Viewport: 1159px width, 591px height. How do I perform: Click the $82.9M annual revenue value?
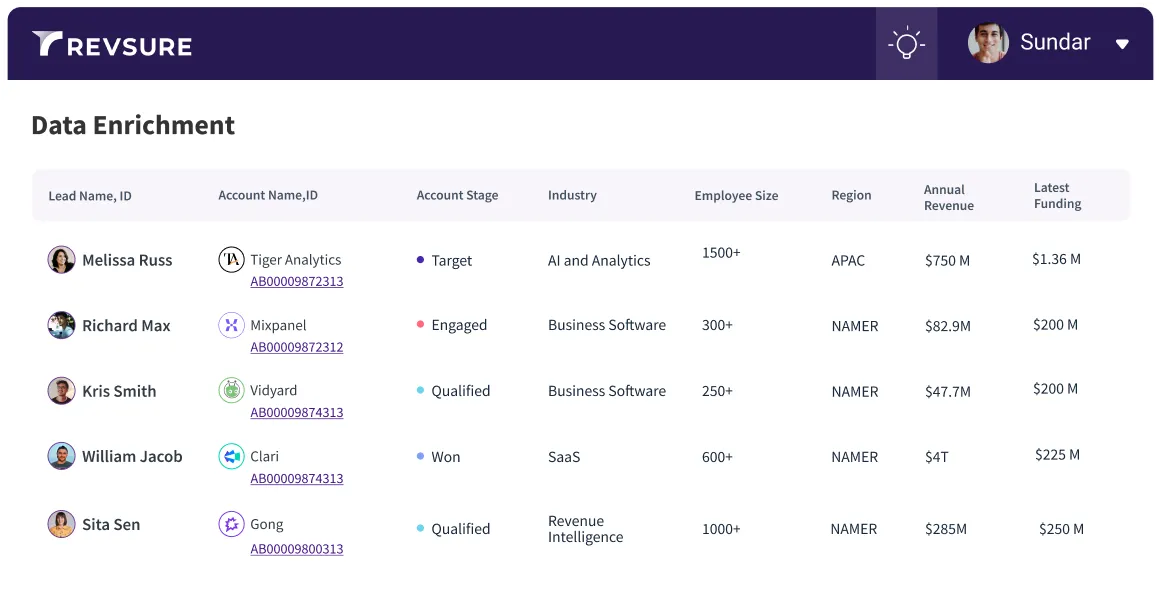click(x=948, y=327)
